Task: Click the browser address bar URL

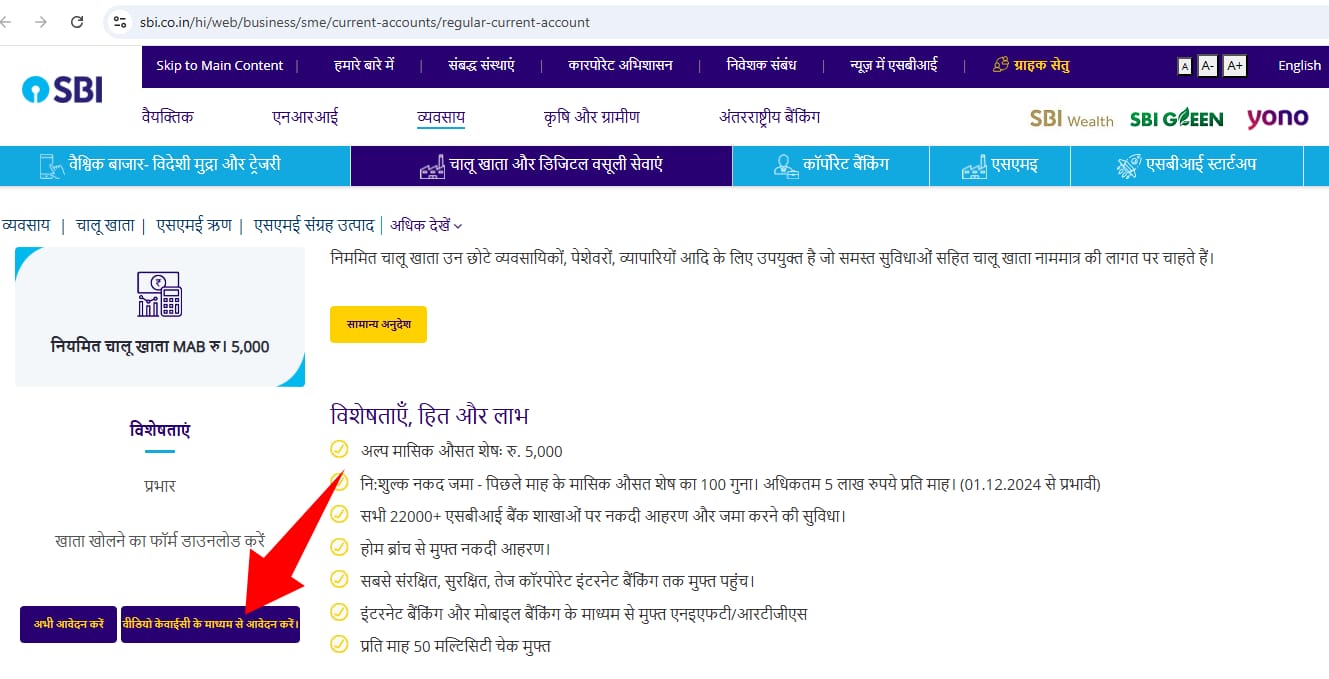Action: coord(365,21)
